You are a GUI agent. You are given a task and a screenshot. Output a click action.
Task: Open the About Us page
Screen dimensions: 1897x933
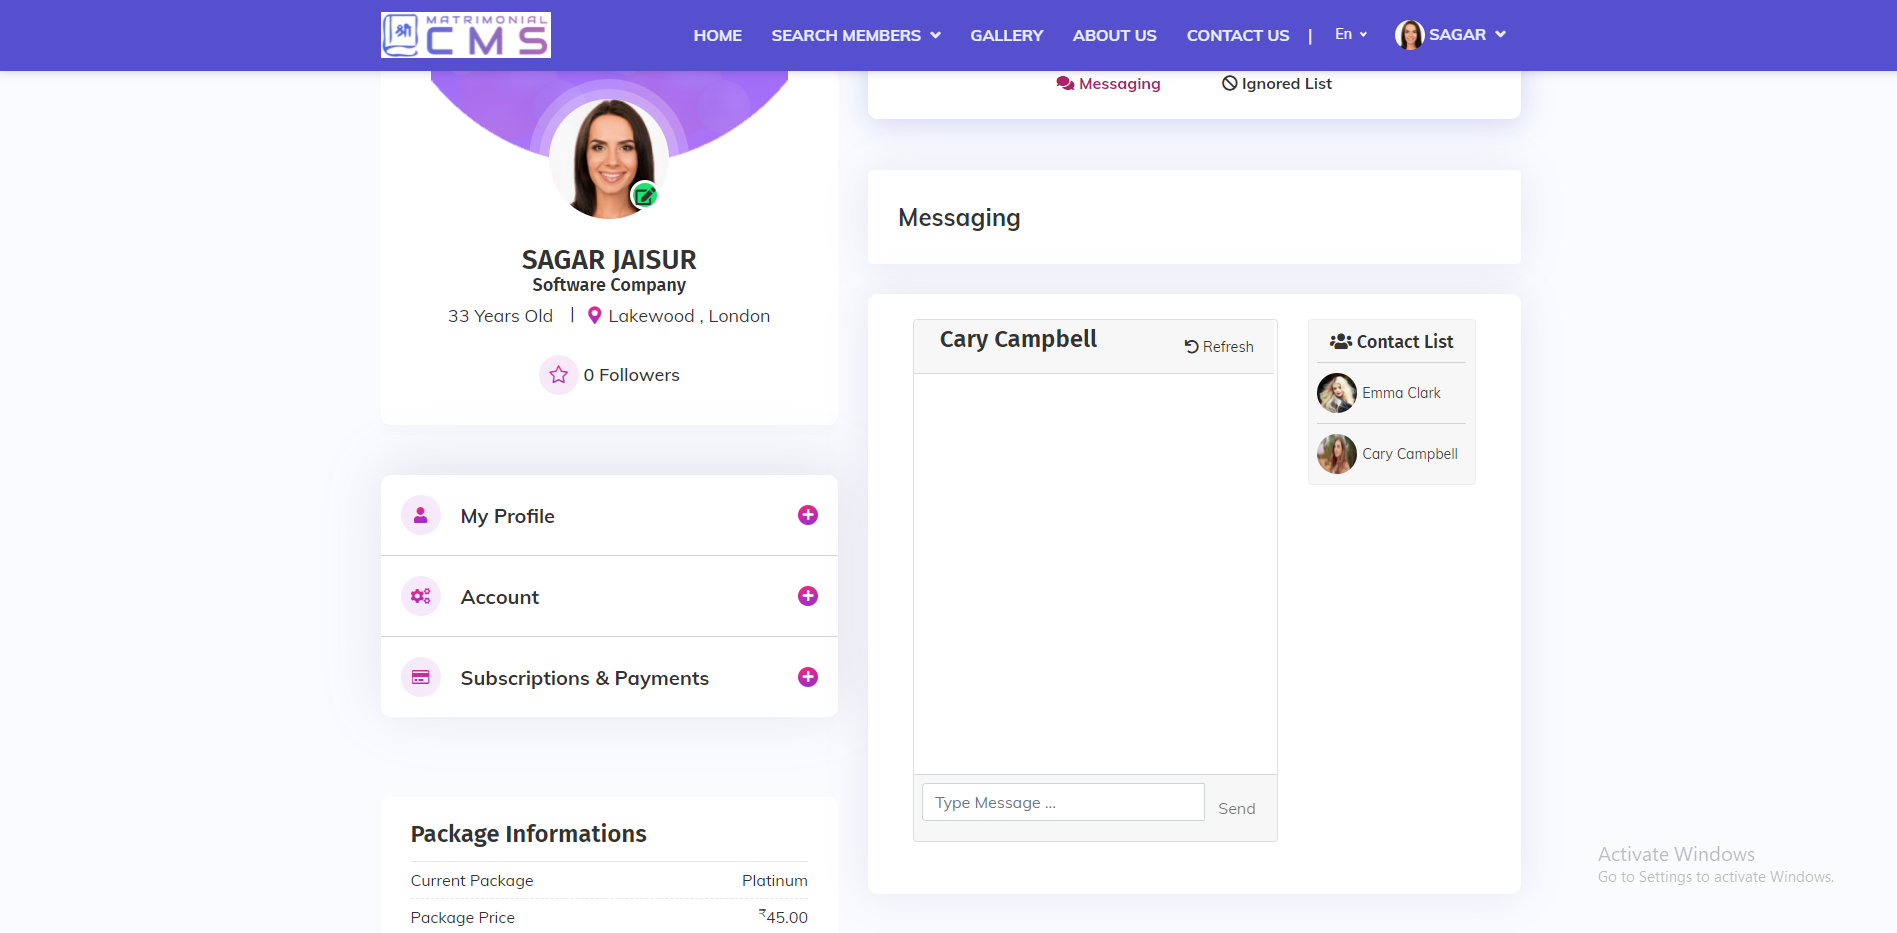tap(1114, 35)
